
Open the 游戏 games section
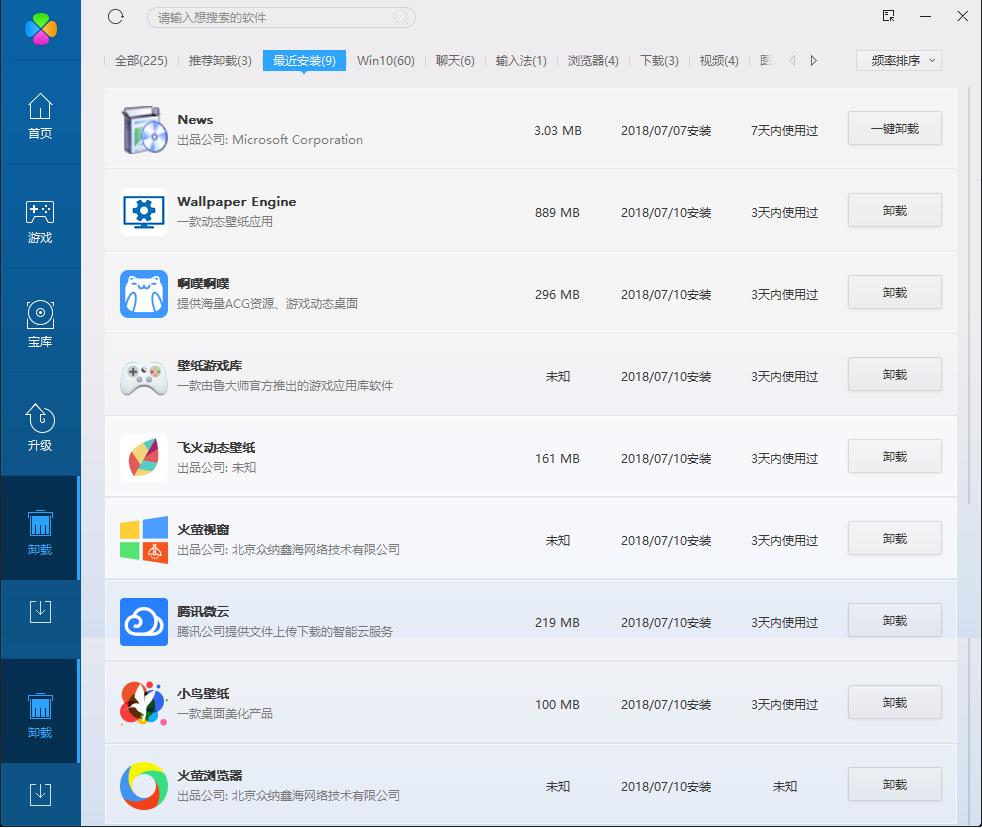[40, 220]
